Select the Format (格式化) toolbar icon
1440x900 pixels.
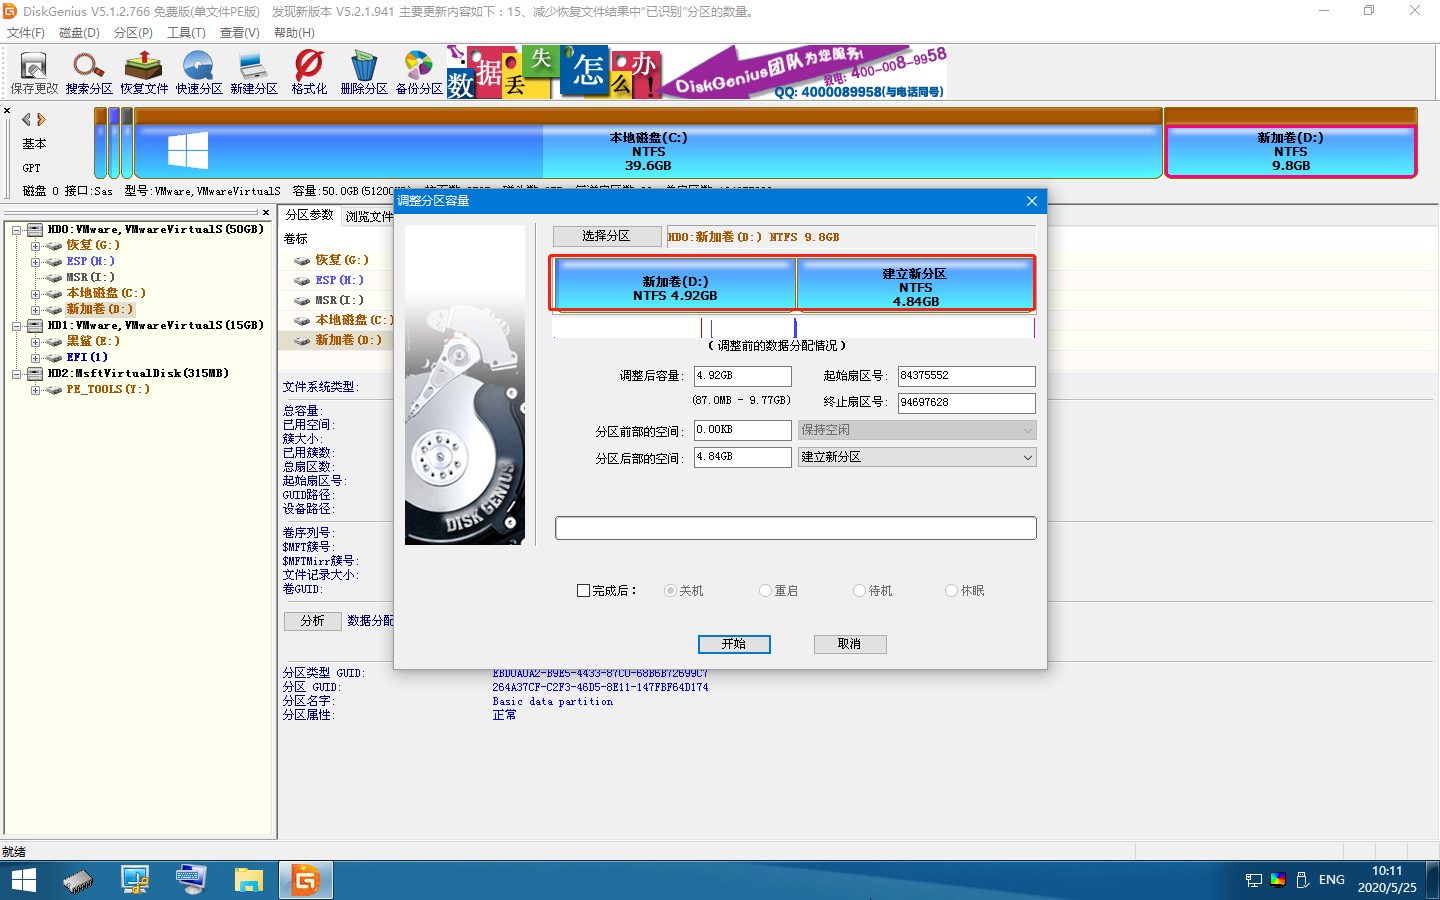[x=309, y=73]
